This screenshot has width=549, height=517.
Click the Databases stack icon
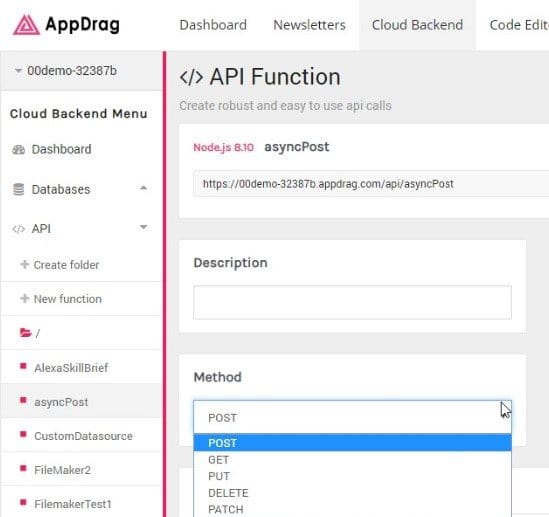pos(19,189)
